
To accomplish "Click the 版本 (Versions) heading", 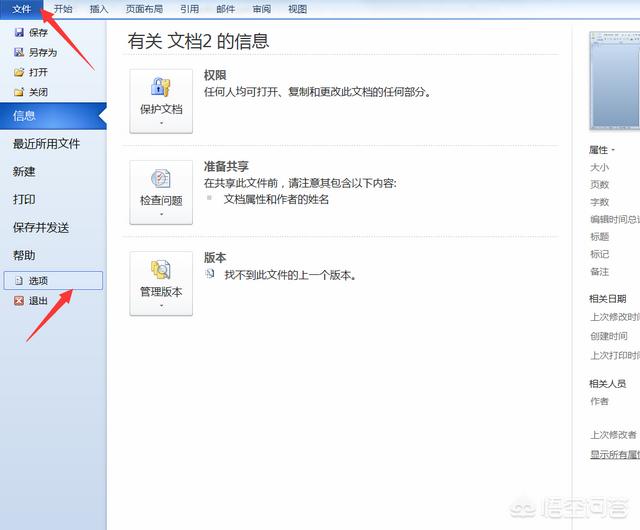I will click(x=215, y=258).
